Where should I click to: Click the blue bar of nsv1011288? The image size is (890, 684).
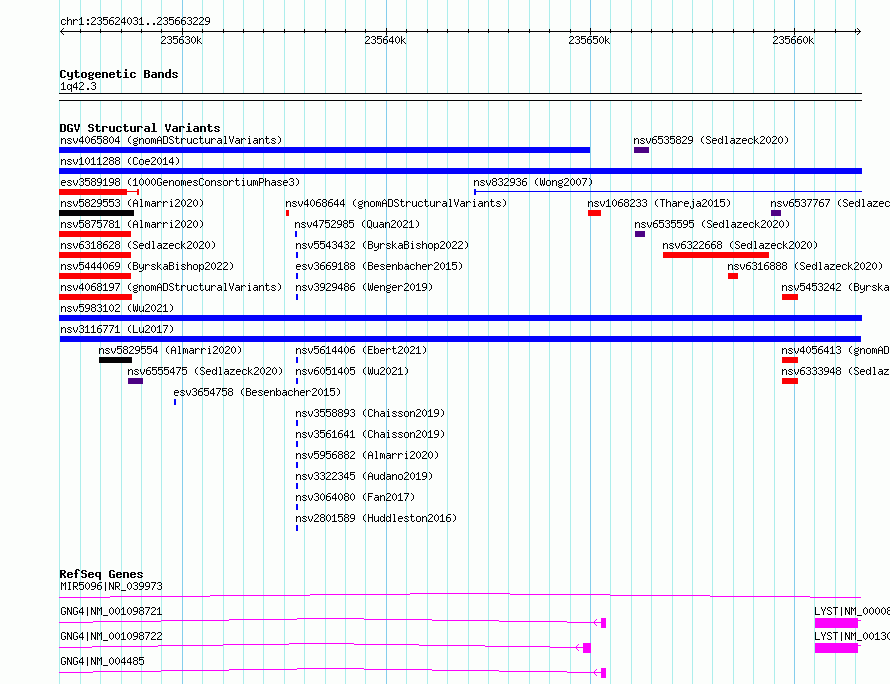pos(460,171)
